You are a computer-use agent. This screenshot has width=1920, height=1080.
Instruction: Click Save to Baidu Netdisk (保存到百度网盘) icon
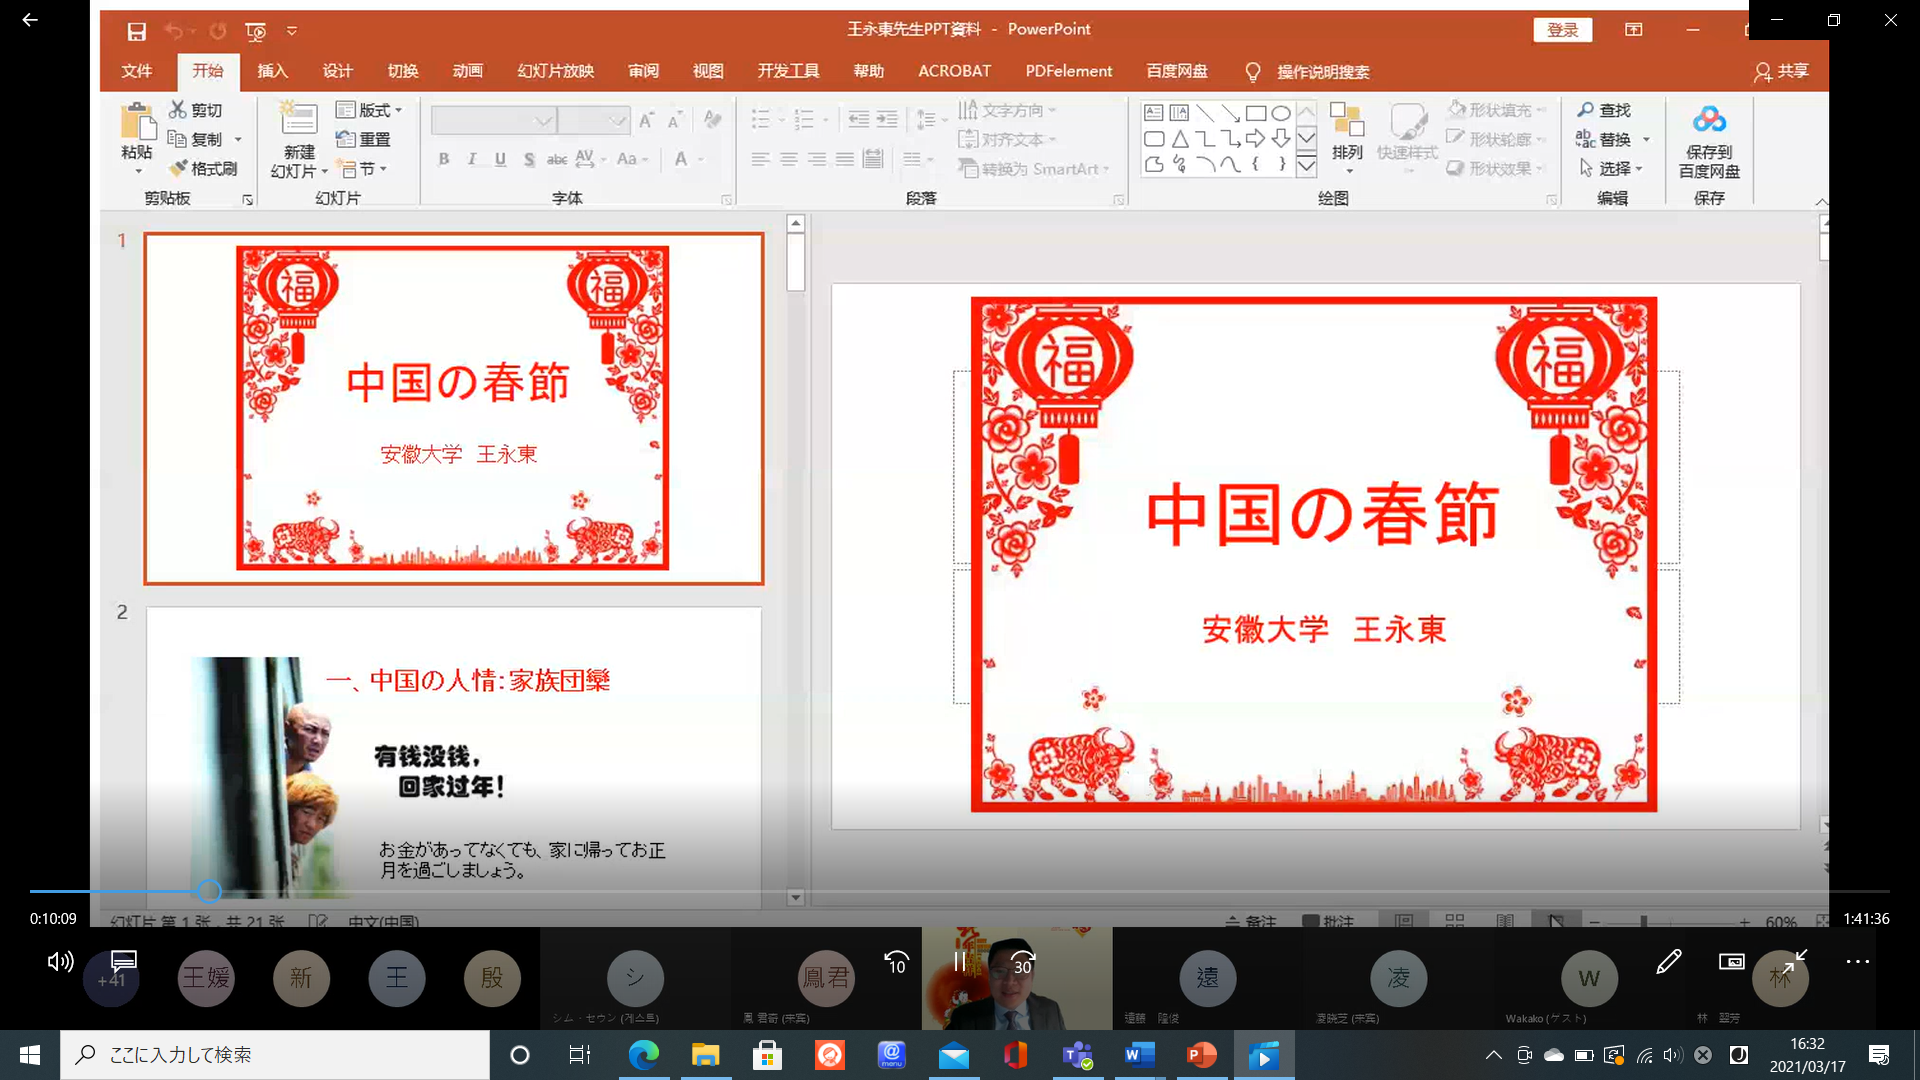pyautogui.click(x=1709, y=142)
